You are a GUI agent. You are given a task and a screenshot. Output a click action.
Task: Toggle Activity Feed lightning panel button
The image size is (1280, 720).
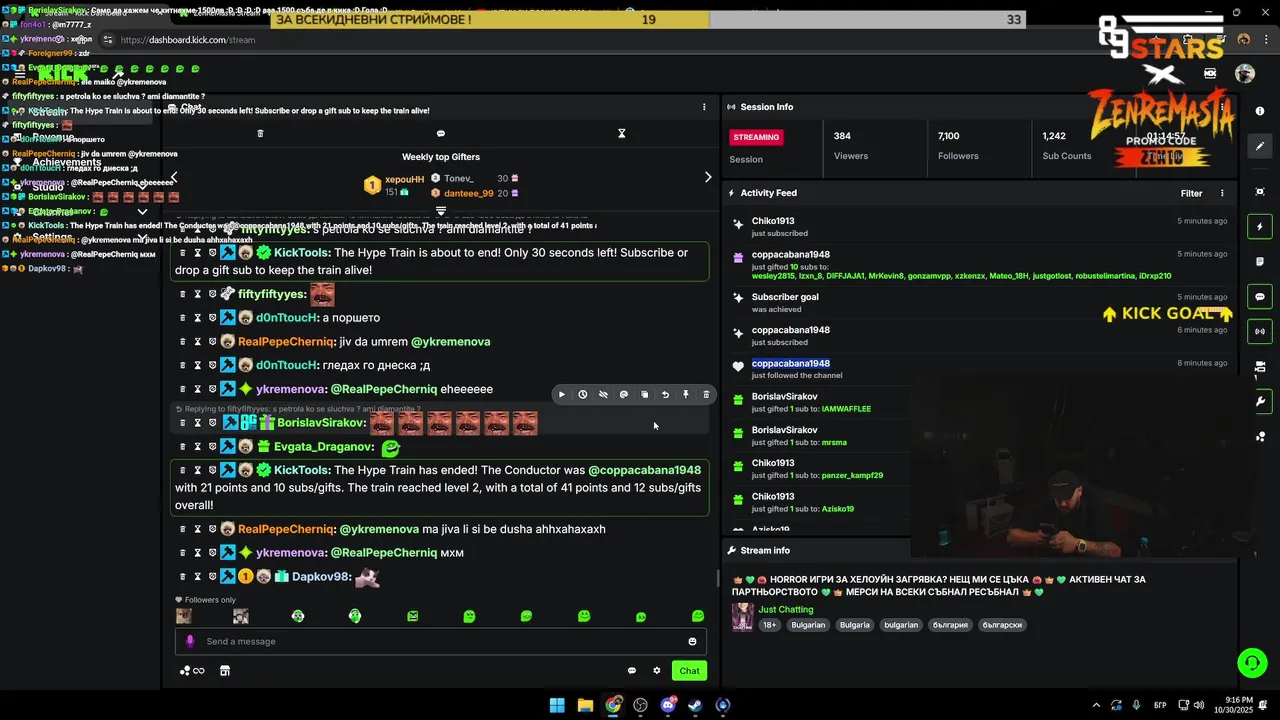1260,227
